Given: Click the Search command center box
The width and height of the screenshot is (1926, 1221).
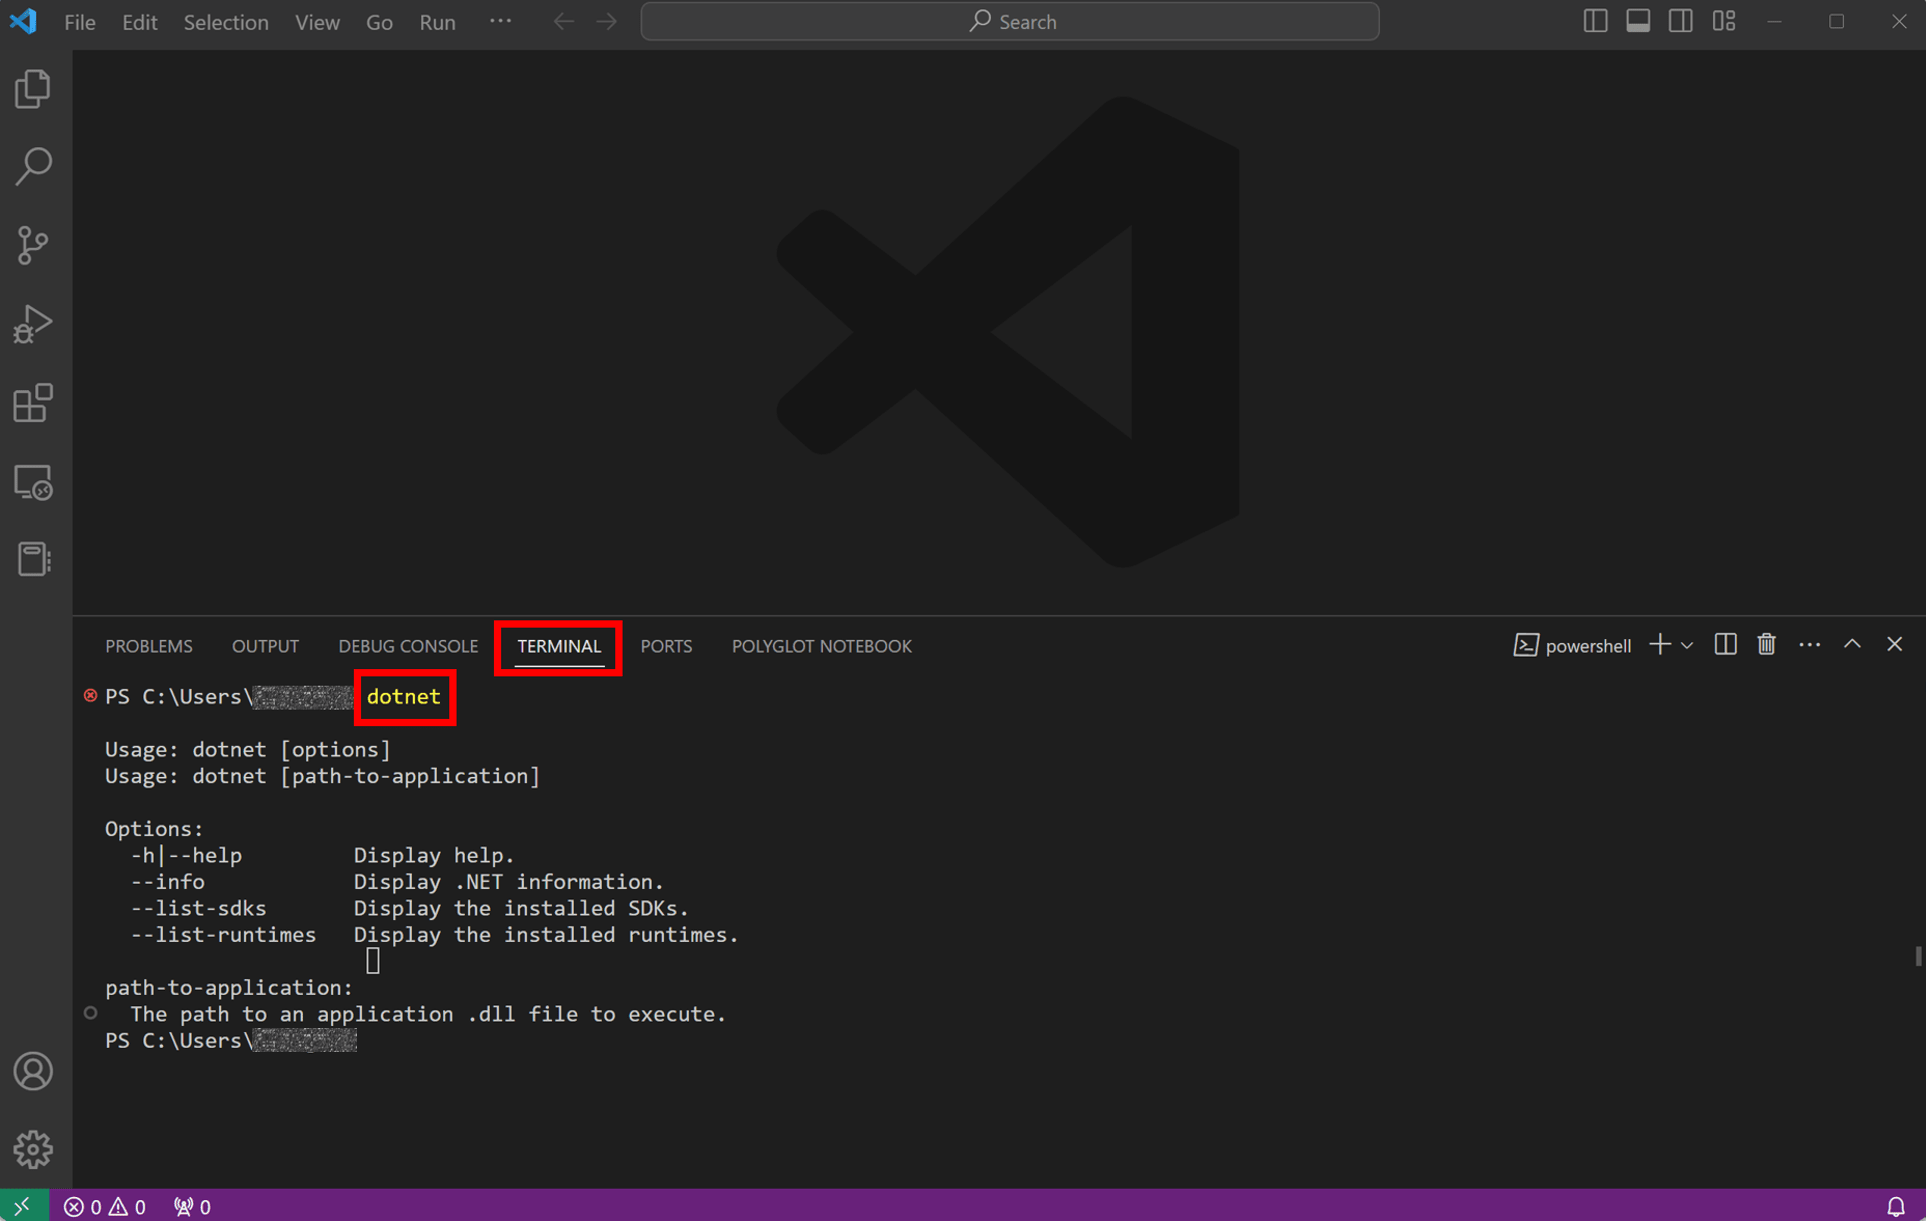Looking at the screenshot, I should pos(1010,21).
